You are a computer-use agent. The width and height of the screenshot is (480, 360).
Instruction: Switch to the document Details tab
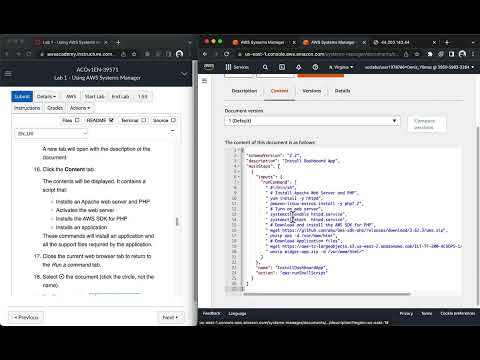342,91
